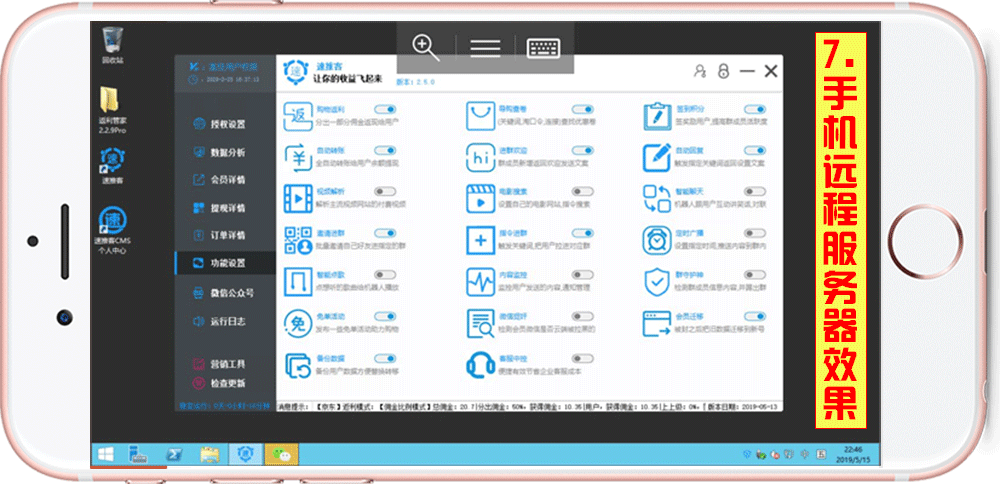The image size is (1000, 484).
Task: Click 检查更新 at the sidebar bottom
Action: click(219, 384)
